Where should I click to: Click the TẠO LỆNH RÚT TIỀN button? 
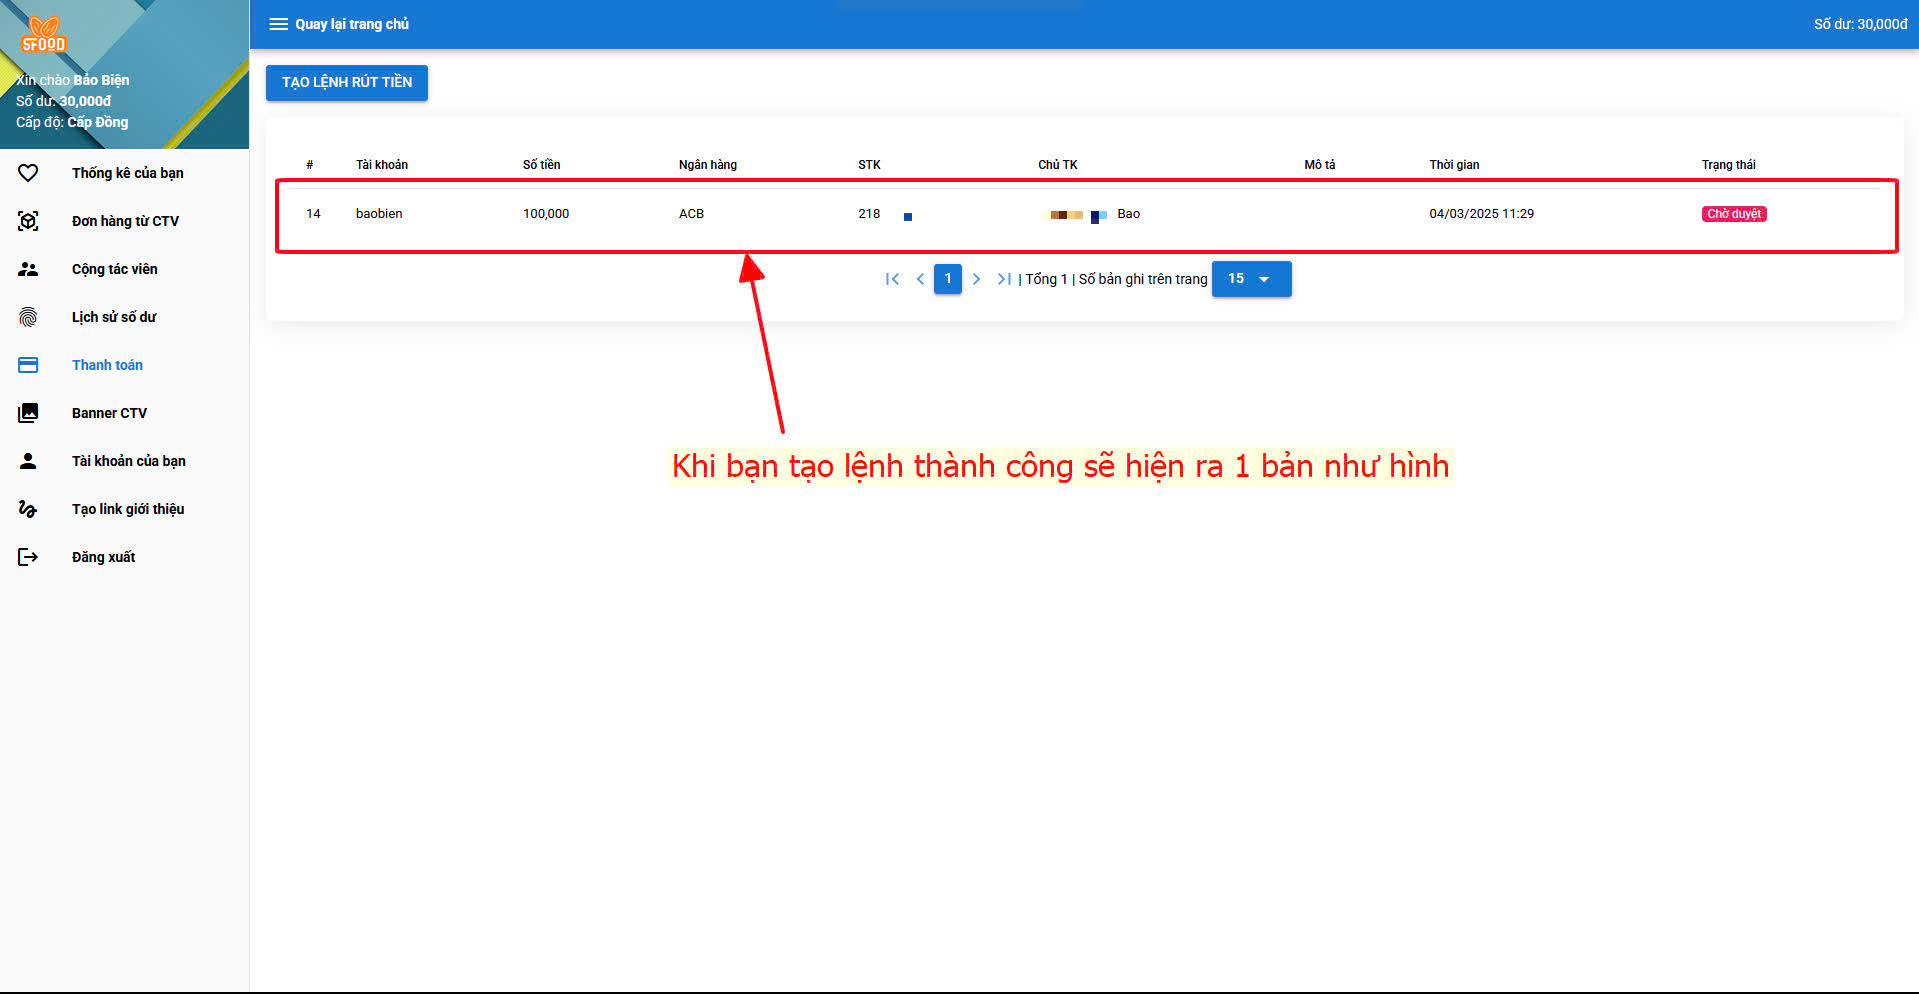pos(346,82)
